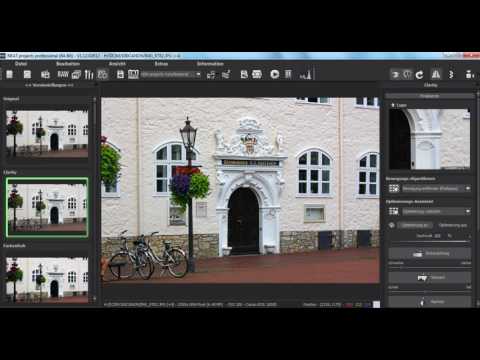Screen dimensions: 480x360
Task: Select the Import preset thumbnail
Action: 47,133
